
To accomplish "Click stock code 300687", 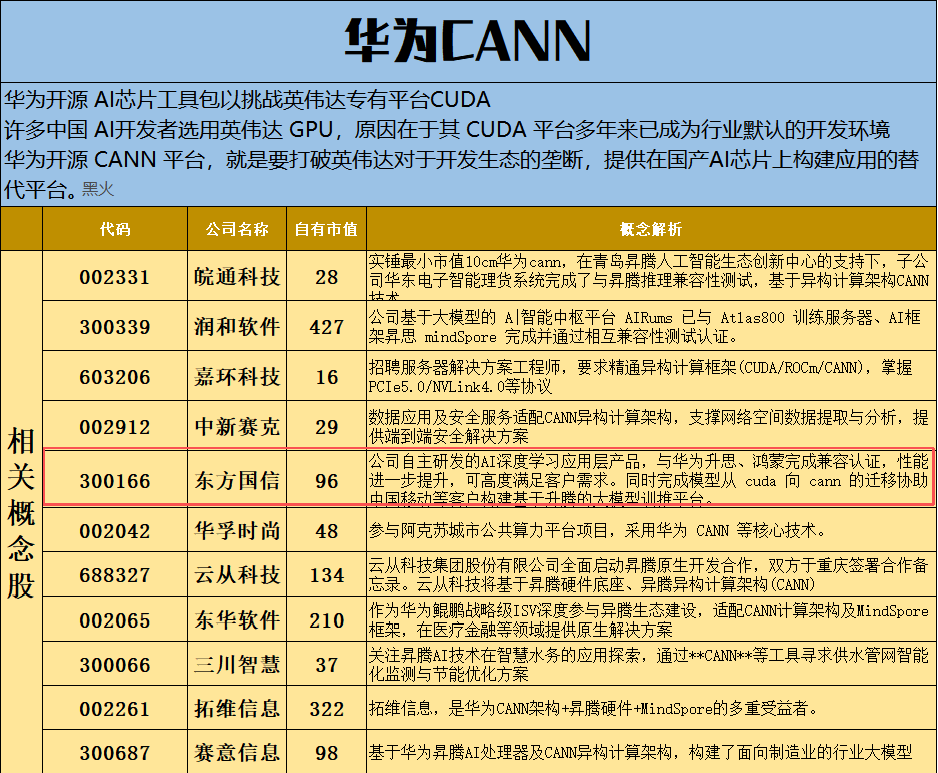I will [115, 753].
